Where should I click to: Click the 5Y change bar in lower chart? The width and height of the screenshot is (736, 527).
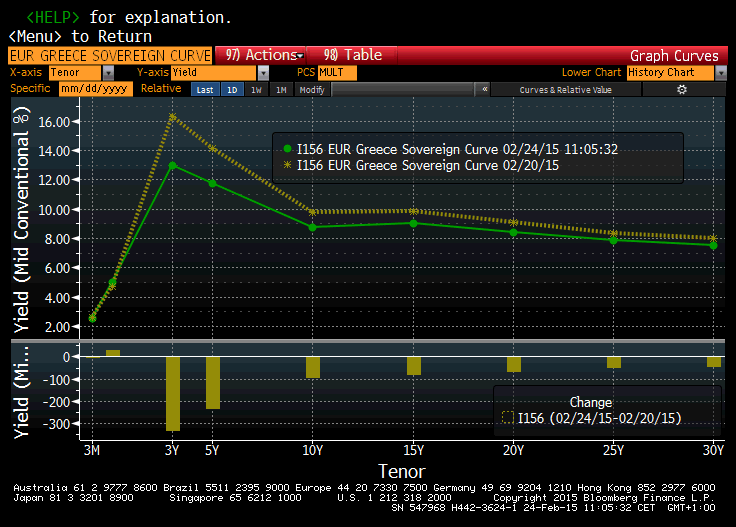tap(213, 383)
